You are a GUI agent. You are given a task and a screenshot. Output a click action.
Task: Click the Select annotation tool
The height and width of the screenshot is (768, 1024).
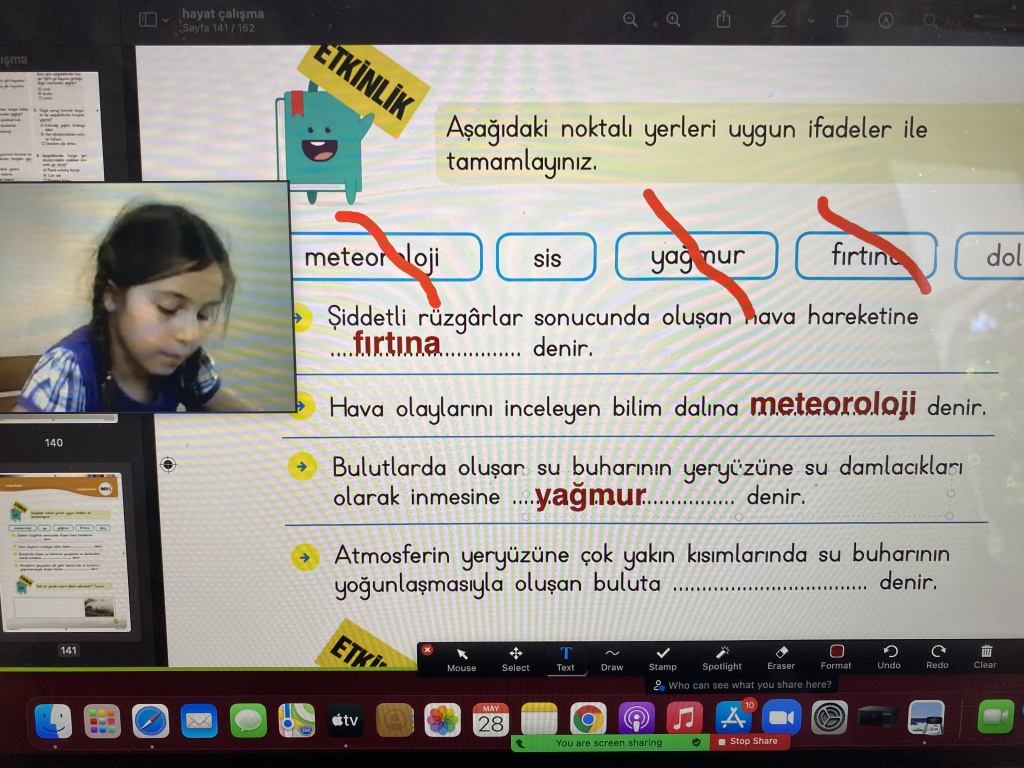[515, 657]
